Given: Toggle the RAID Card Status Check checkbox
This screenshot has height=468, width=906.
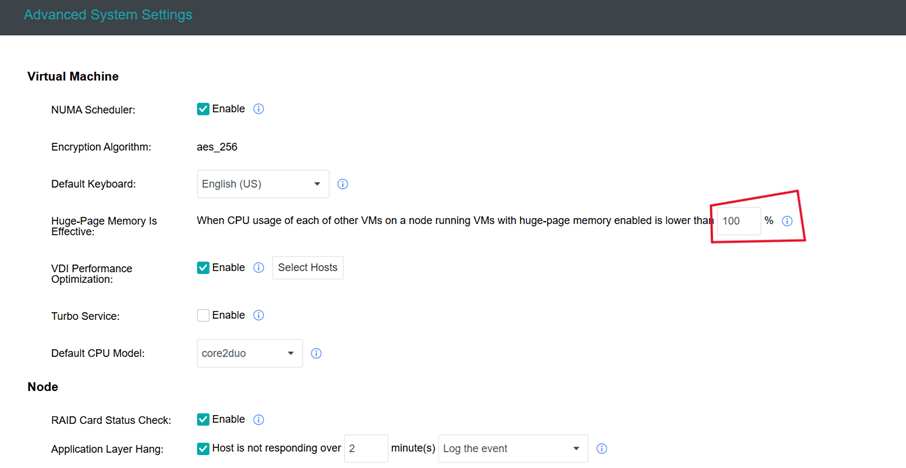Looking at the screenshot, I should (x=203, y=420).
